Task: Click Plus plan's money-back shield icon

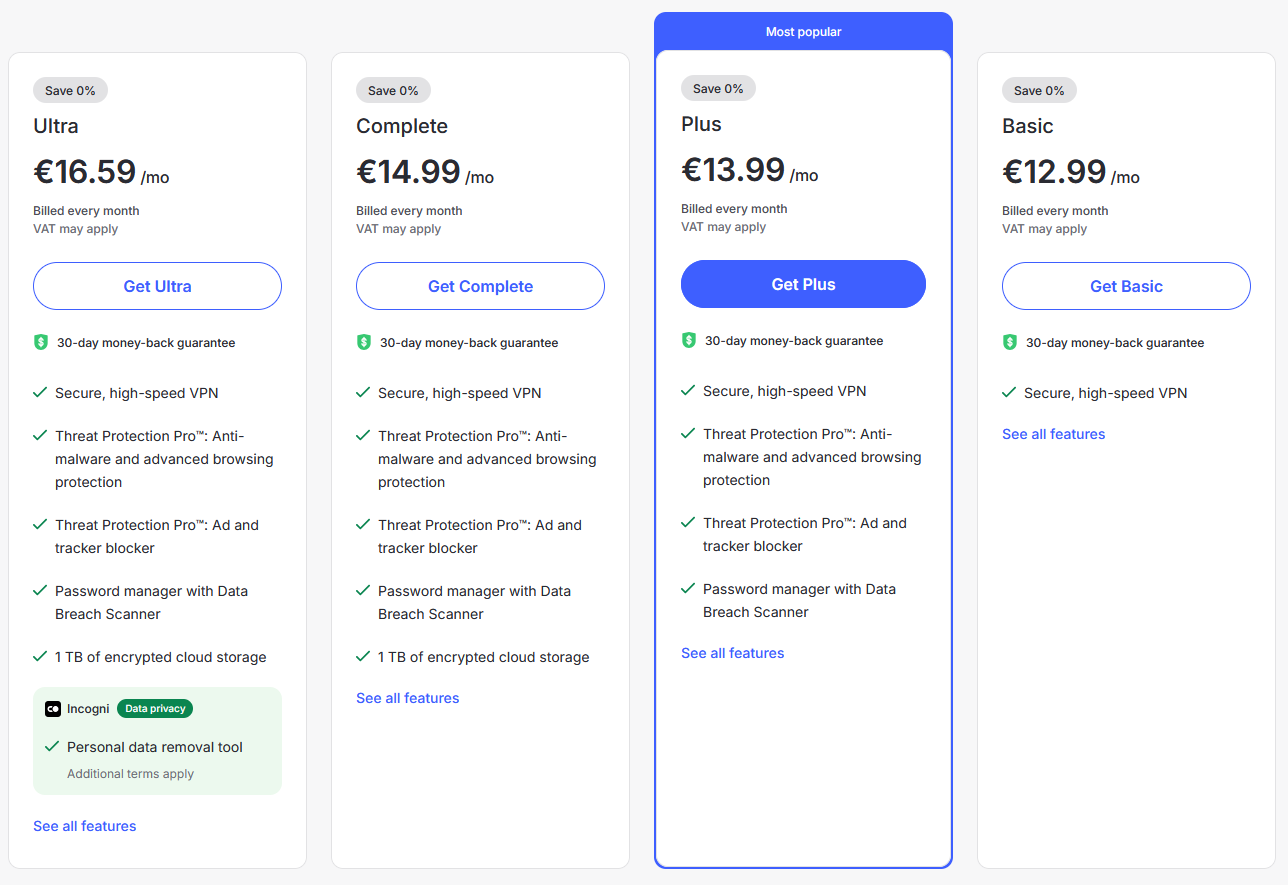Action: [688, 340]
